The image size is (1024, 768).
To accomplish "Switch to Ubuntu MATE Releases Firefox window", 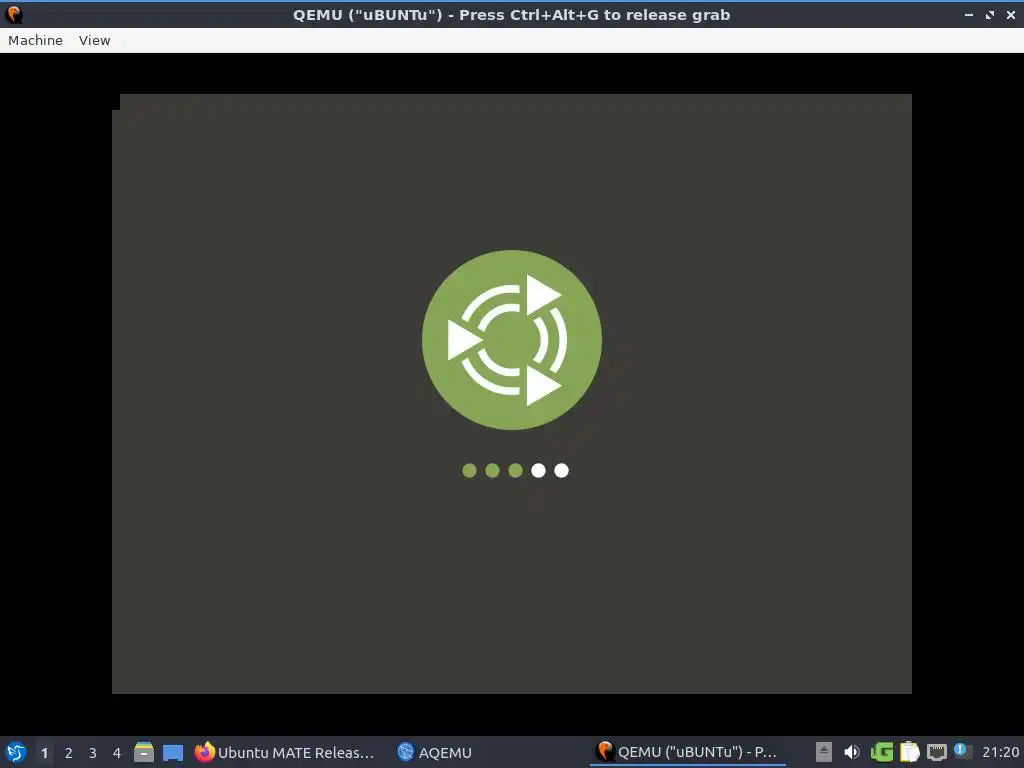I will pos(285,752).
